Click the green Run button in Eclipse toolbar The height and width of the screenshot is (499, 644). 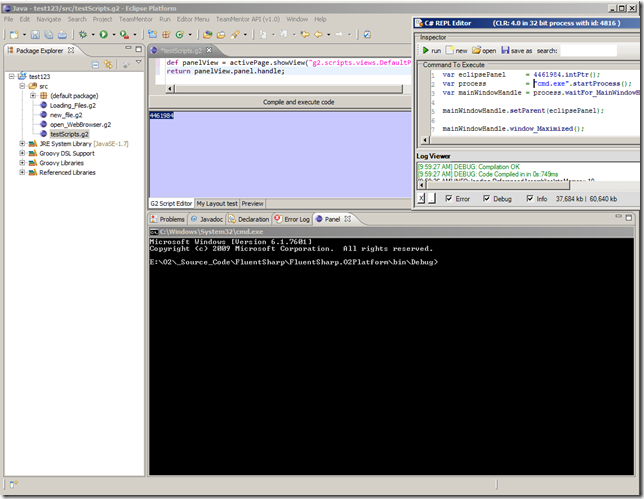(x=104, y=34)
